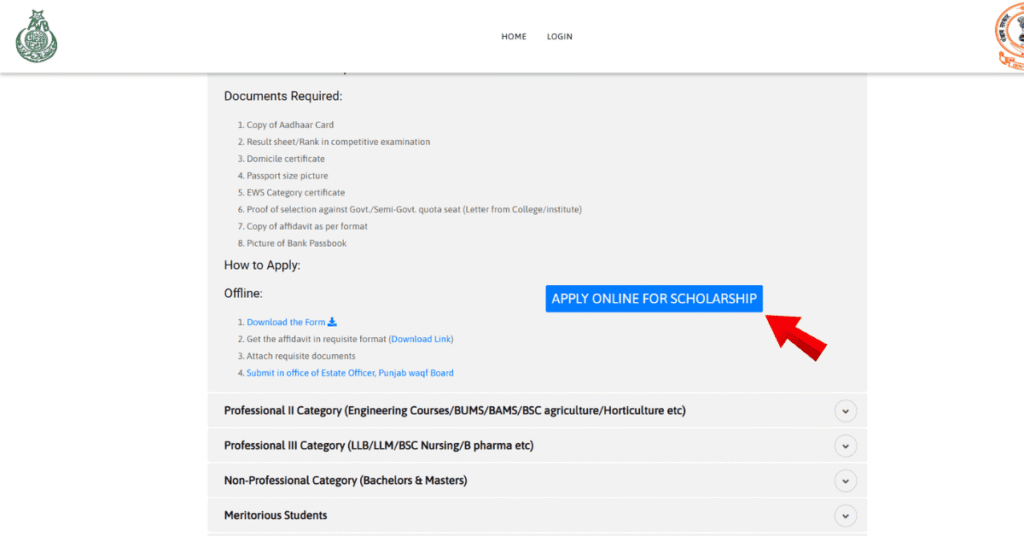Click the Meritorious Students heading

(276, 515)
